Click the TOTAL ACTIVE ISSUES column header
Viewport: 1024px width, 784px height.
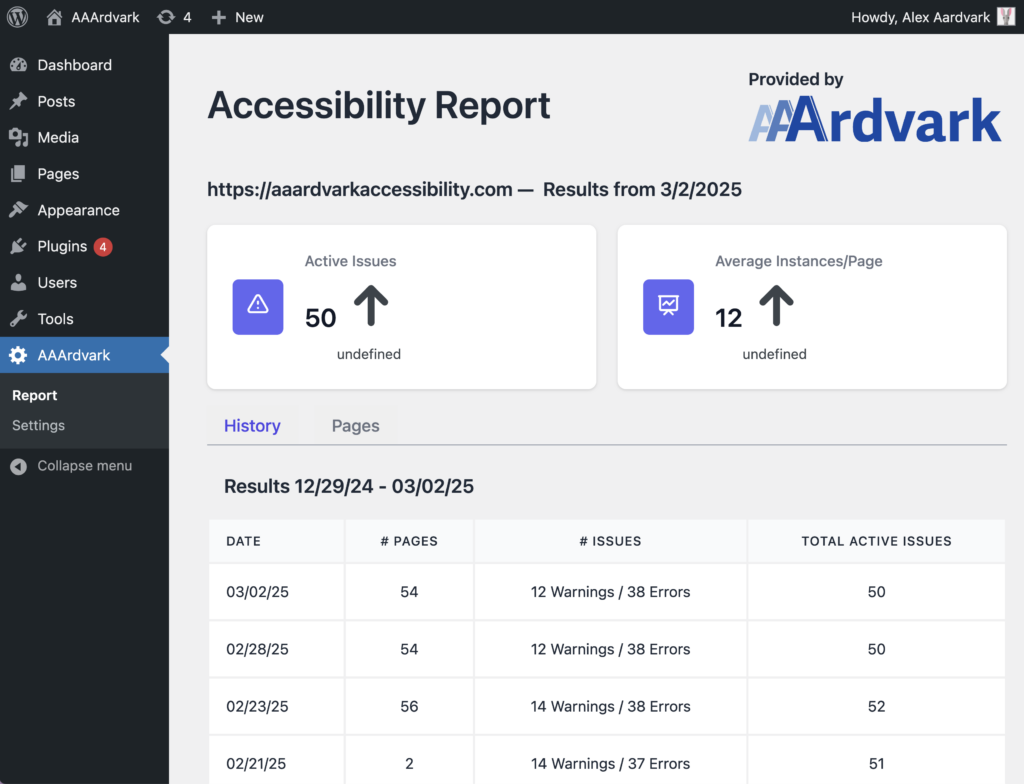coord(876,541)
